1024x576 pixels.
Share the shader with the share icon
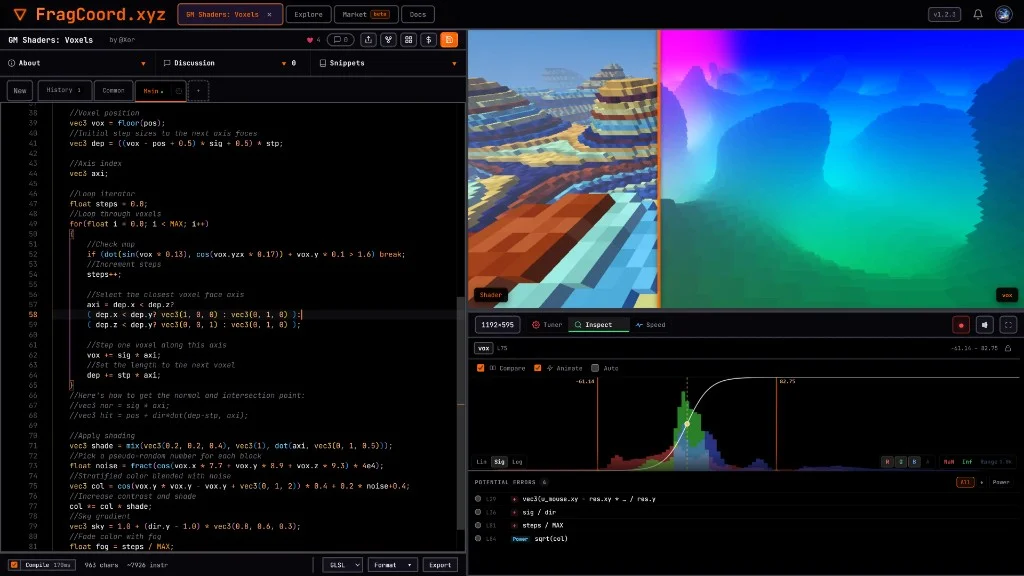tap(368, 40)
